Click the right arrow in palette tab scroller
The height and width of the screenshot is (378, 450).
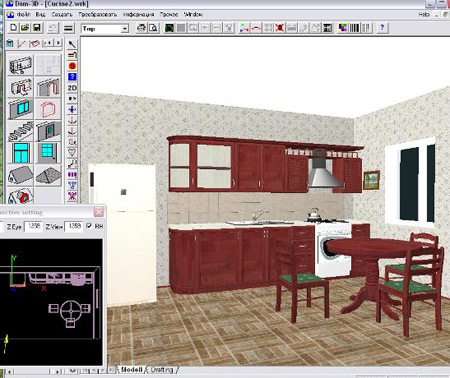58,43
